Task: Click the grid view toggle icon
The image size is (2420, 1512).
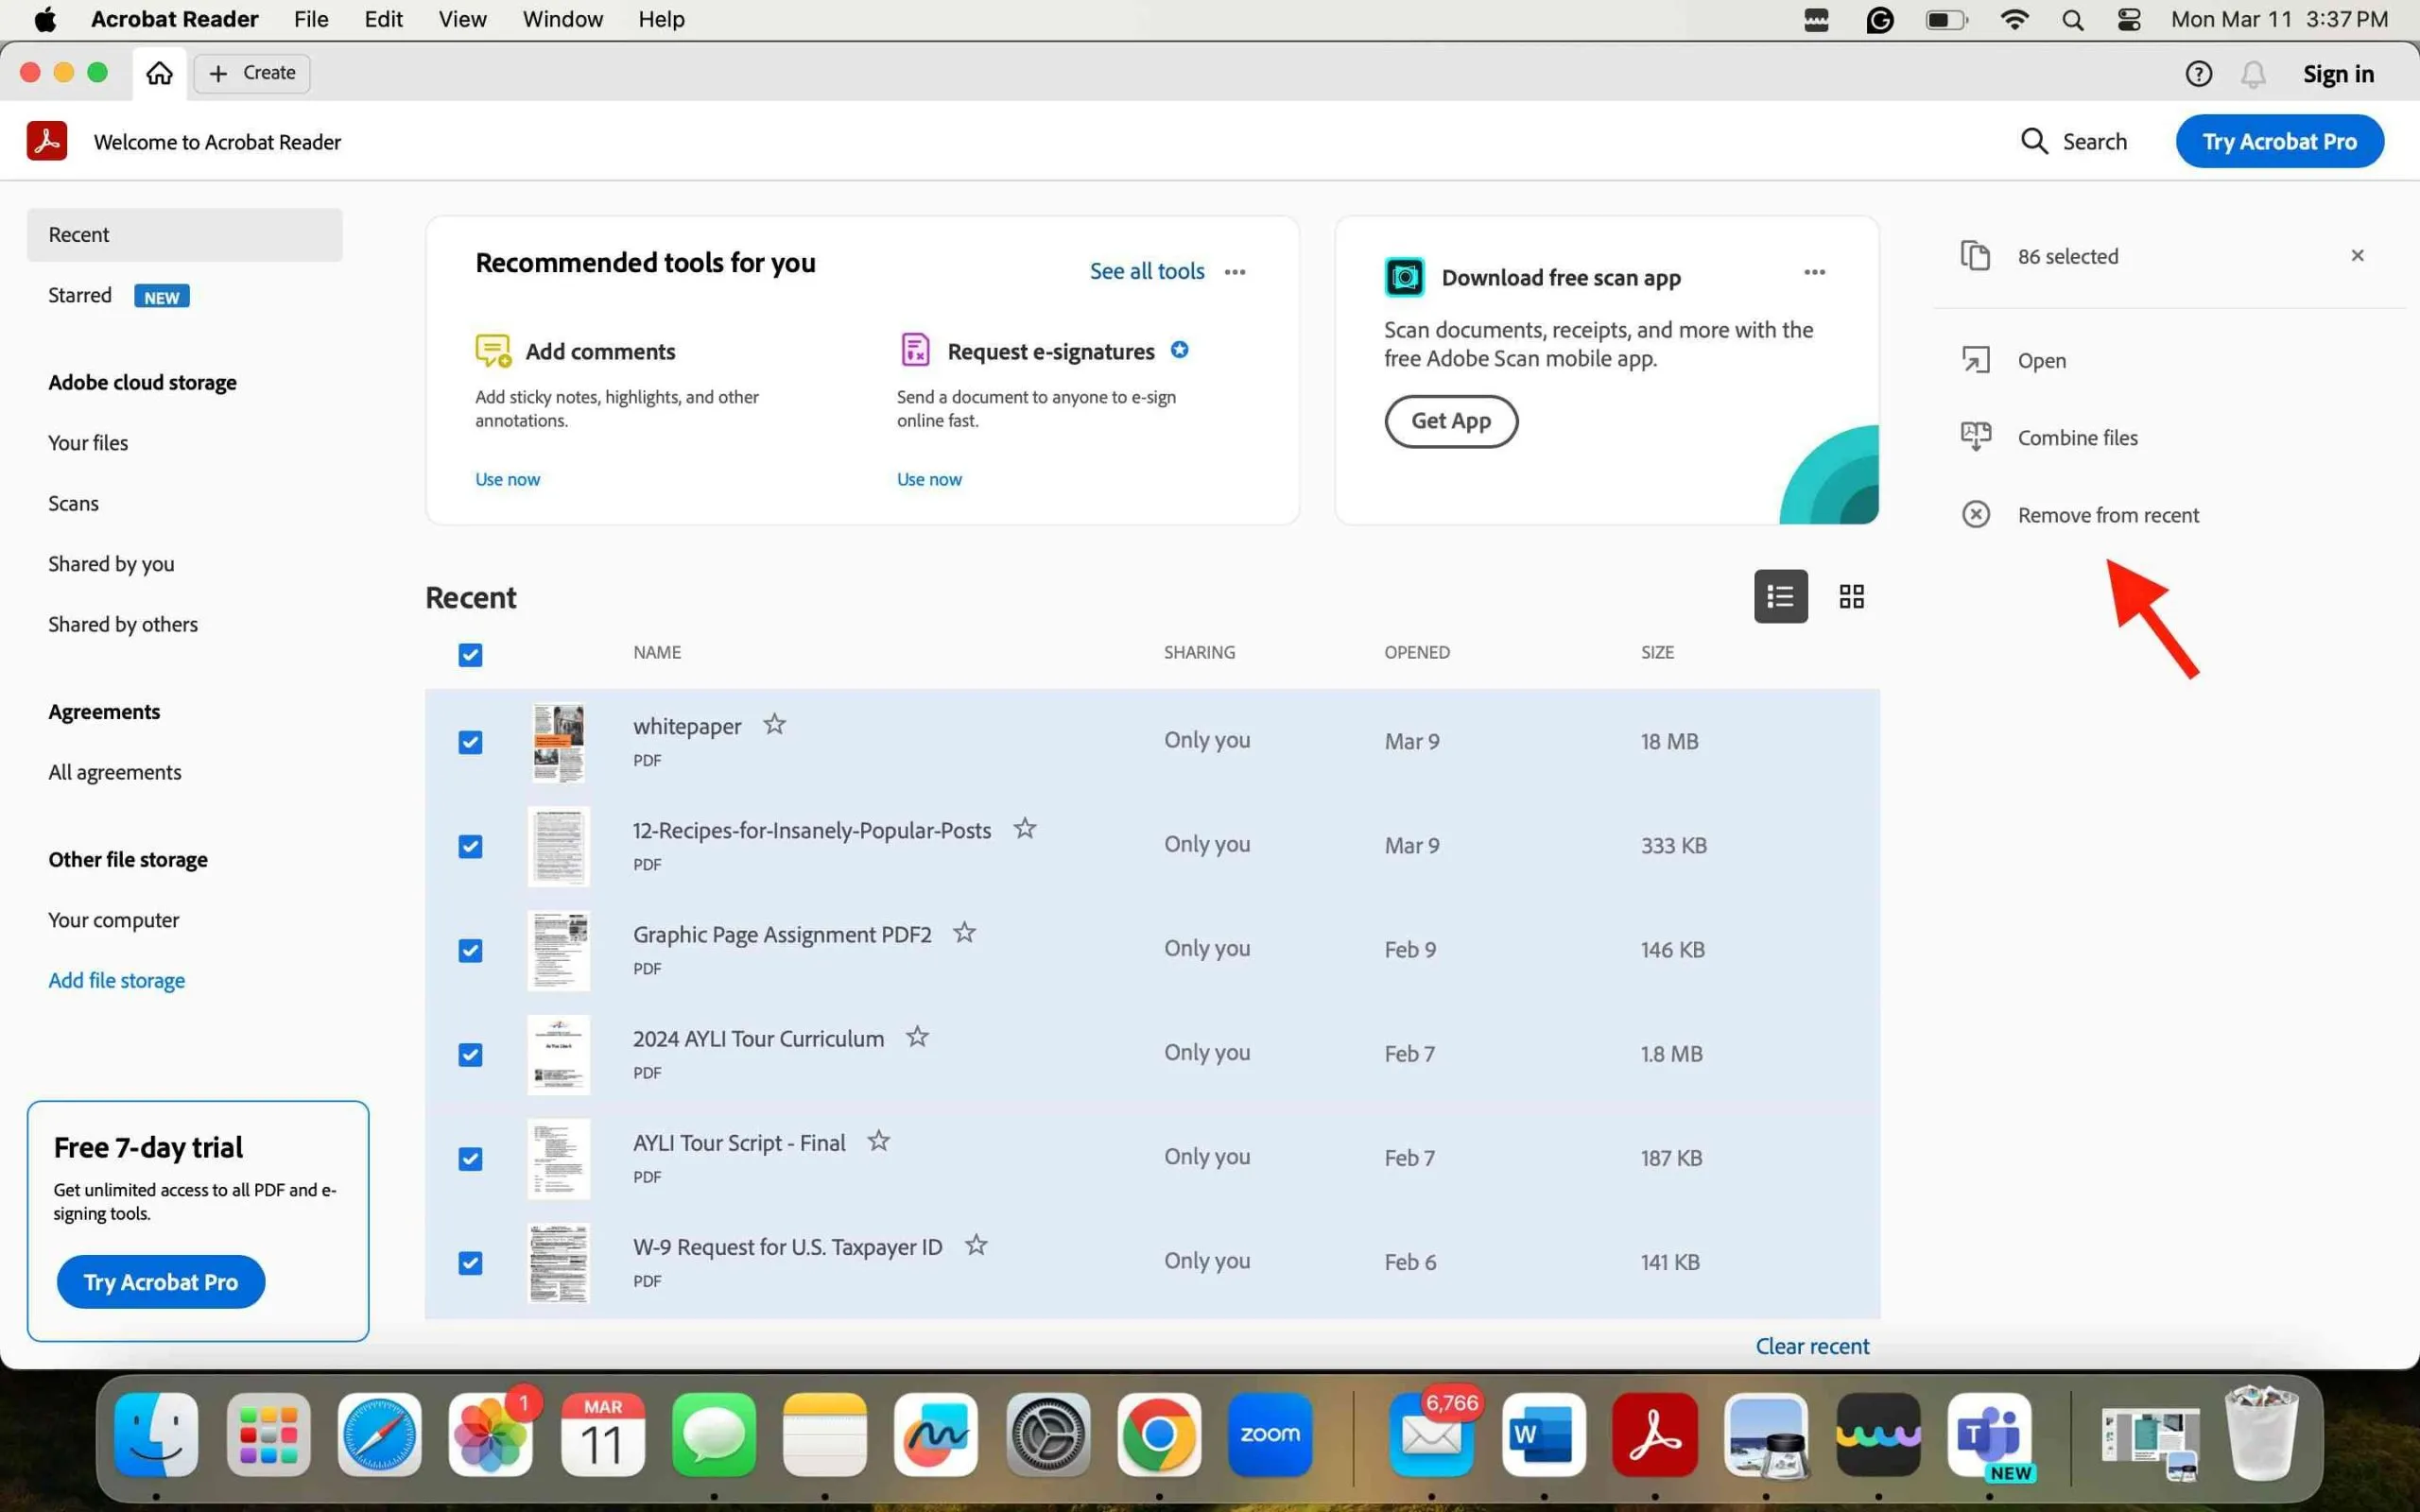Action: tap(1850, 597)
